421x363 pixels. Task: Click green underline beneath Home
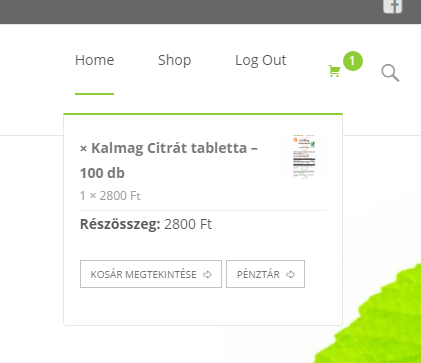[95, 94]
